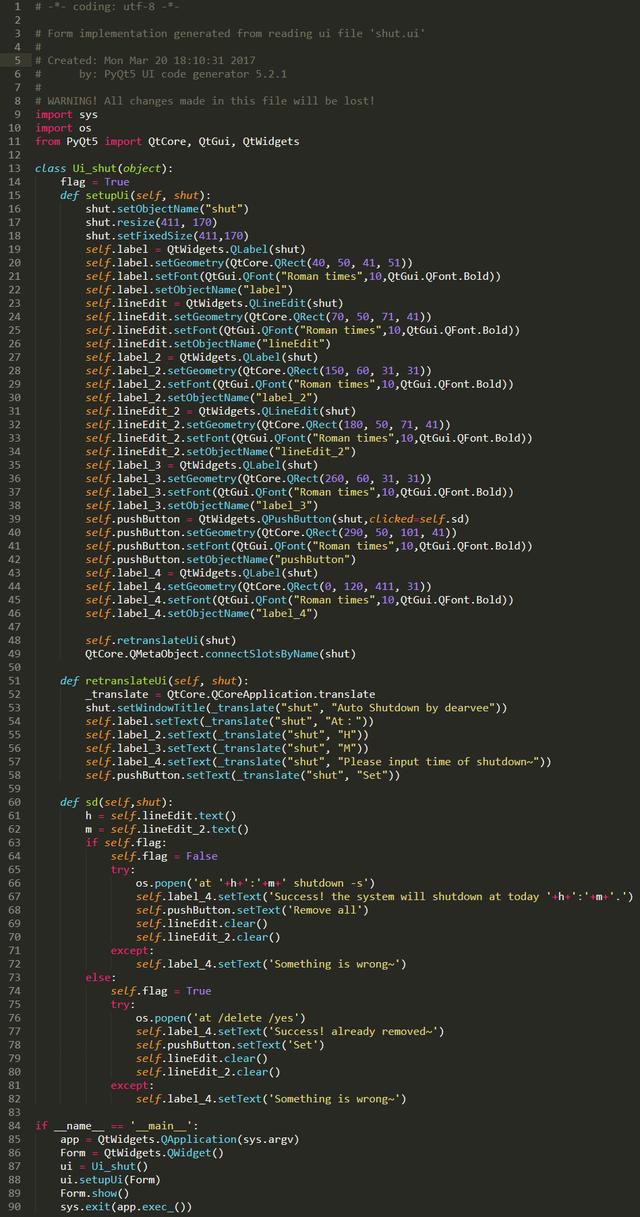Click the 'pushButton.setText(_translate("shut", "Set"))' line
The image size is (640, 1217).
click(242, 776)
